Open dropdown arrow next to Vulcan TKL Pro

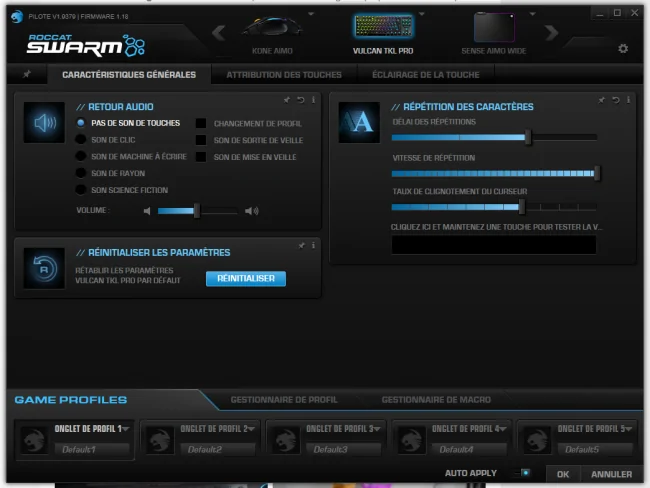[x=422, y=14]
